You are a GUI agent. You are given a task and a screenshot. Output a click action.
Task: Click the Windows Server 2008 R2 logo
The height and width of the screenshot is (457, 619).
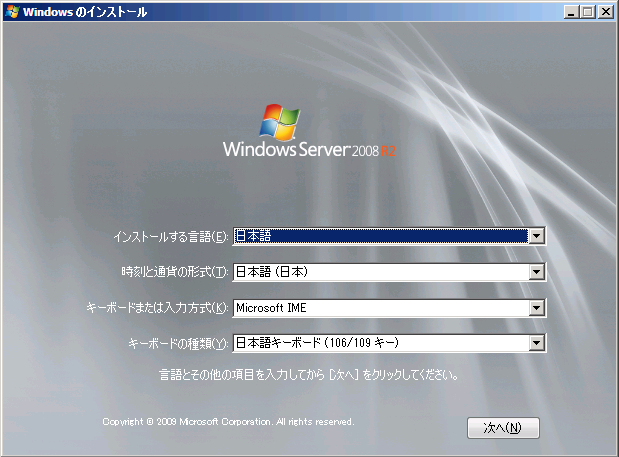[x=309, y=131]
